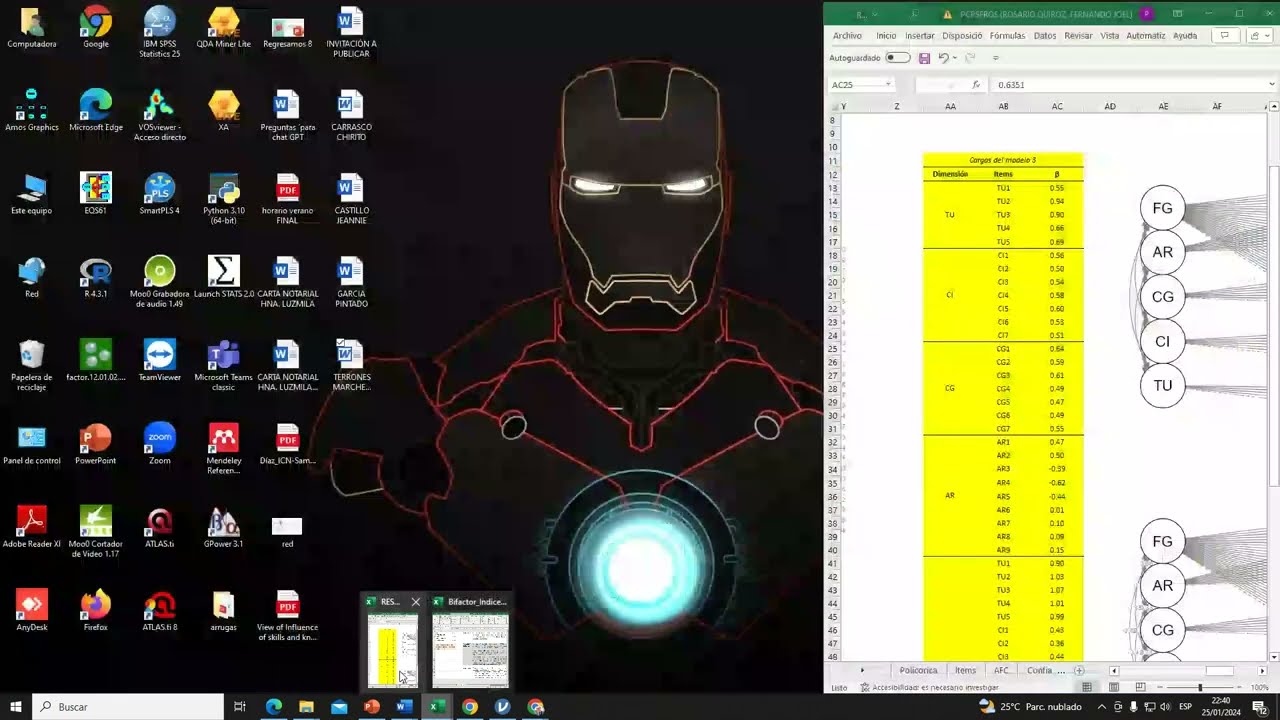1280x720 pixels.
Task: Select the R 4.3.1 desktop icon
Action: click(x=95, y=277)
